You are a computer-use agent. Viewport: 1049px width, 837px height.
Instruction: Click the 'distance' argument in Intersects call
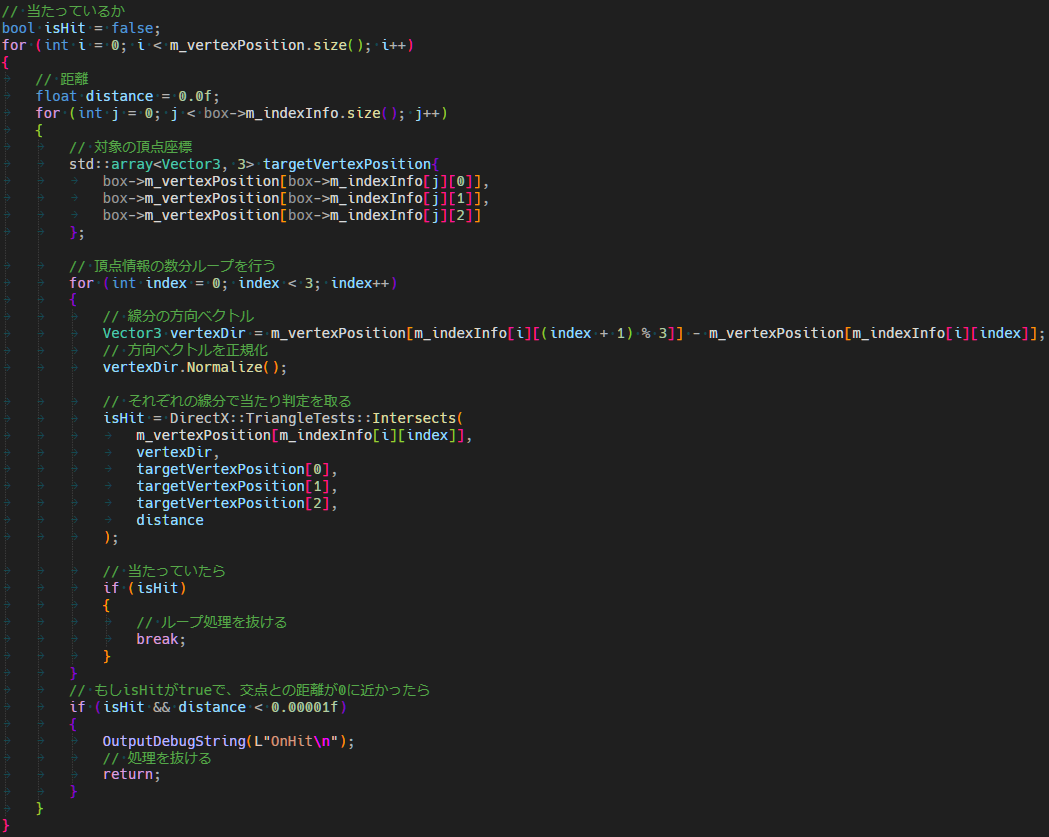(x=170, y=520)
